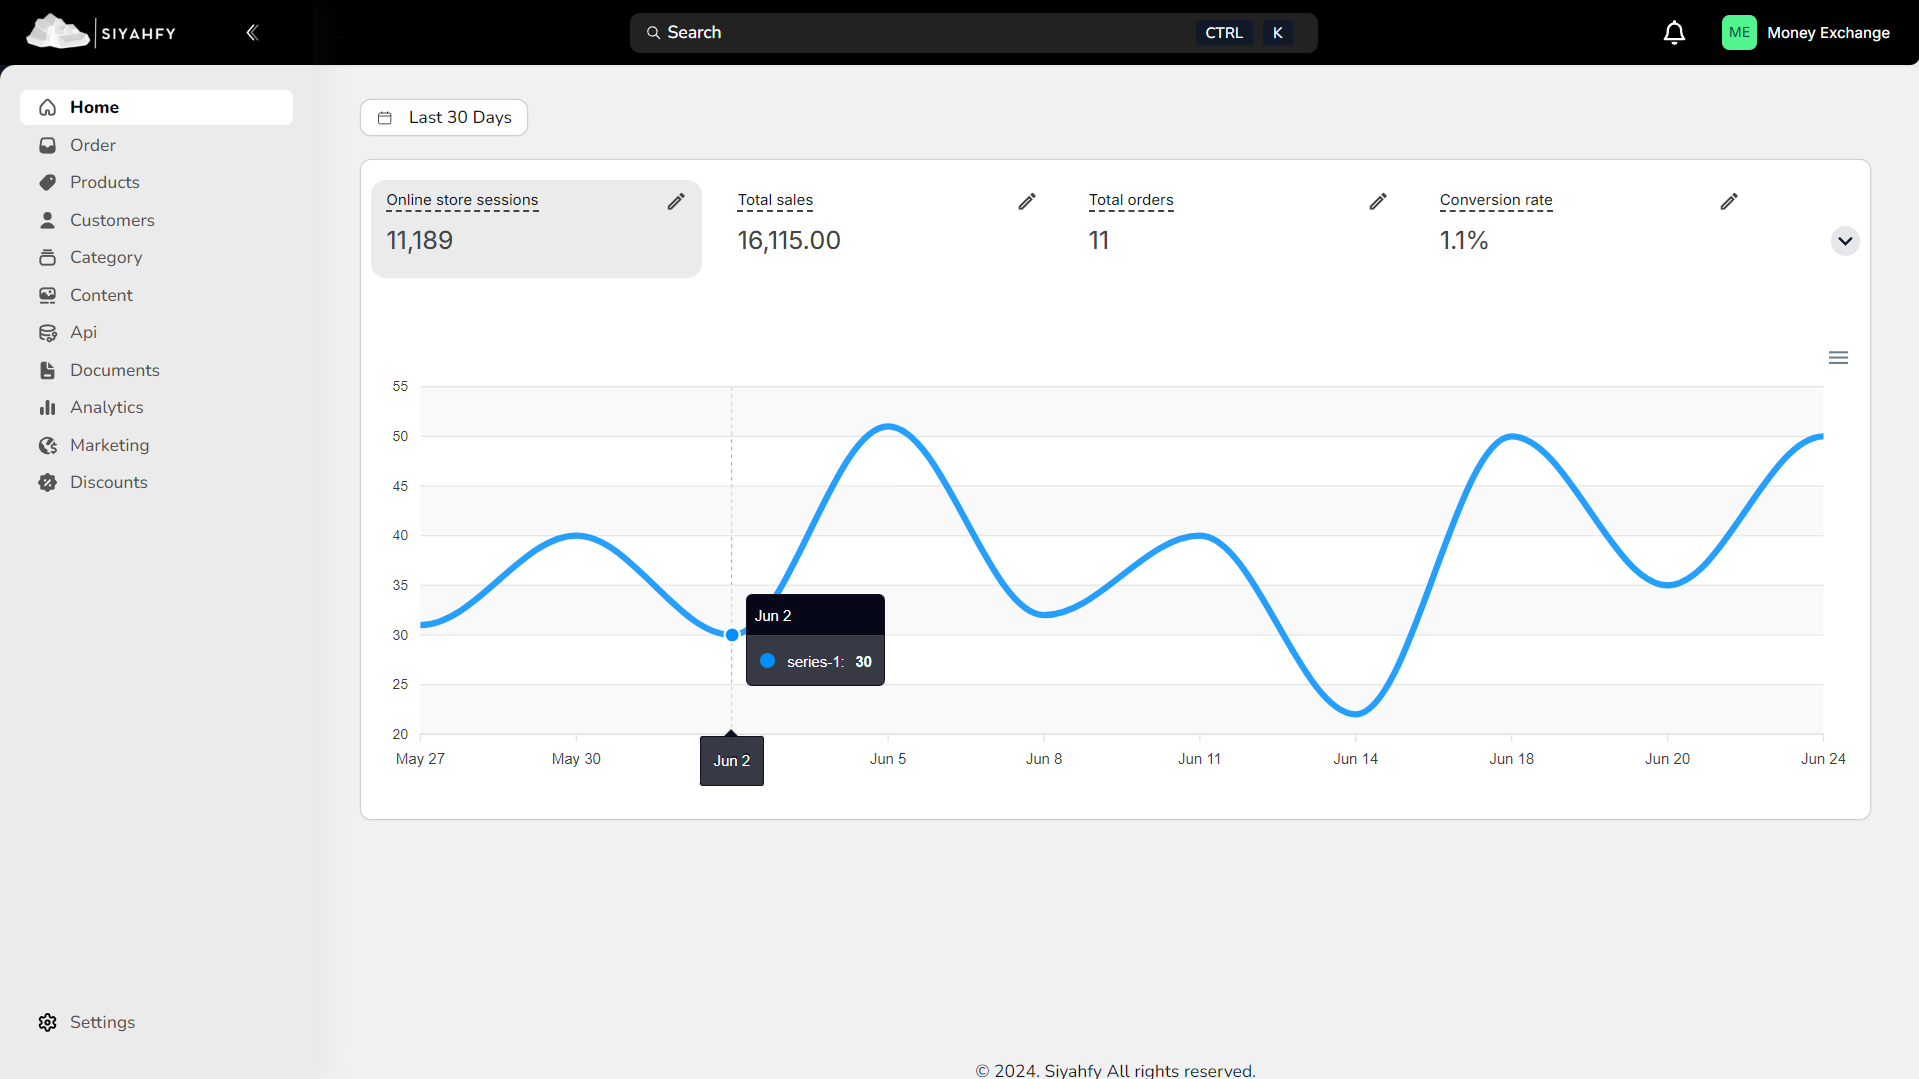Click the pencil icon beside Total sales

coord(1027,201)
